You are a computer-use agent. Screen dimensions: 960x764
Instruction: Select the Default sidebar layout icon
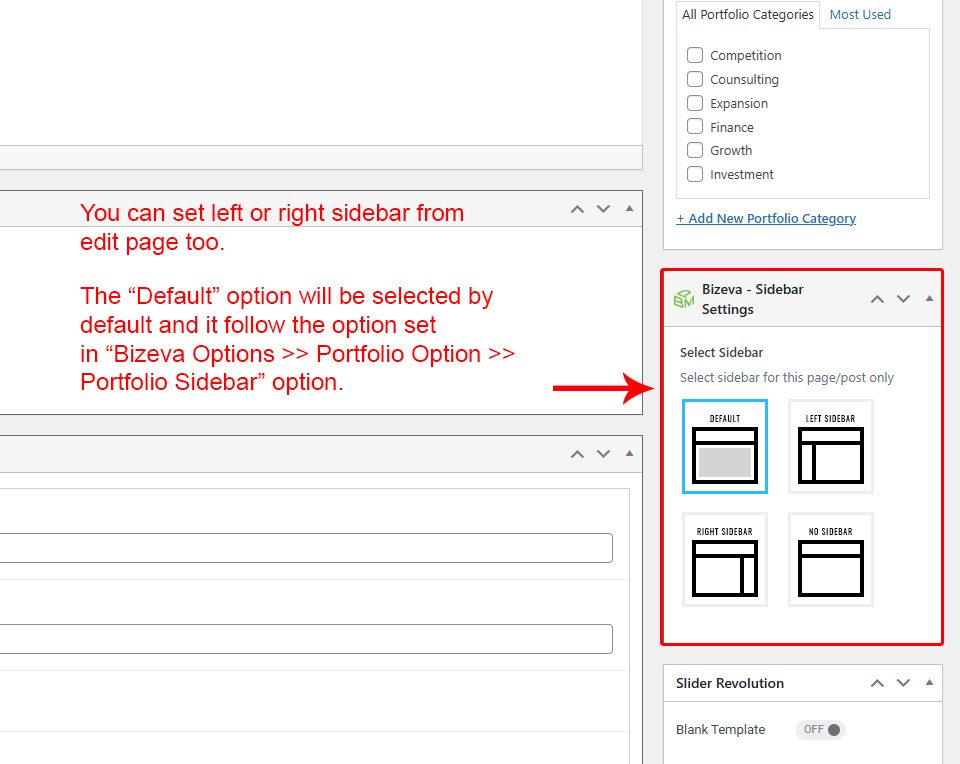click(725, 446)
